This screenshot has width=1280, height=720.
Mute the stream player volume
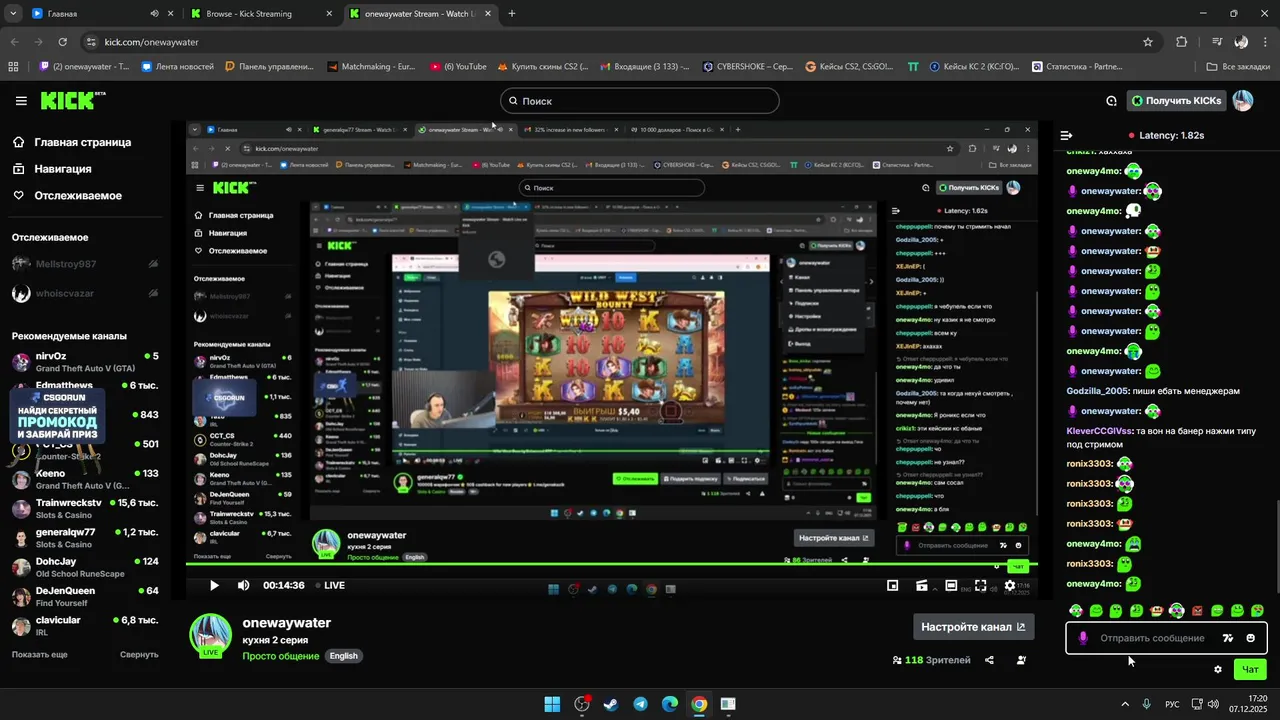click(243, 585)
